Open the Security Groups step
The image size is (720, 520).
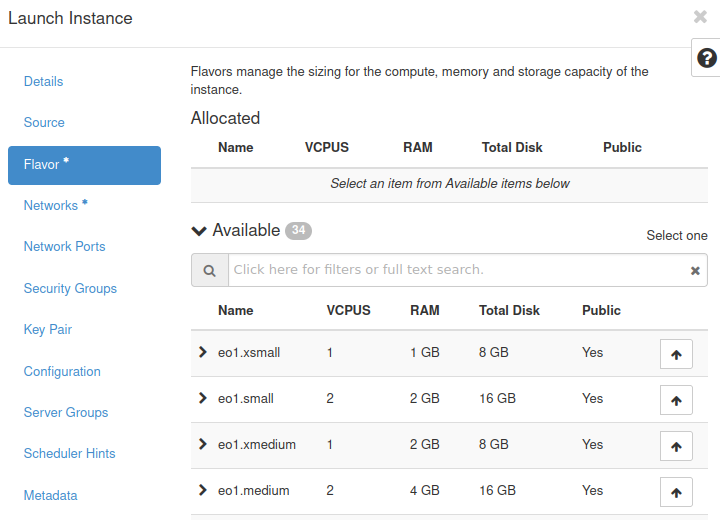coord(70,288)
